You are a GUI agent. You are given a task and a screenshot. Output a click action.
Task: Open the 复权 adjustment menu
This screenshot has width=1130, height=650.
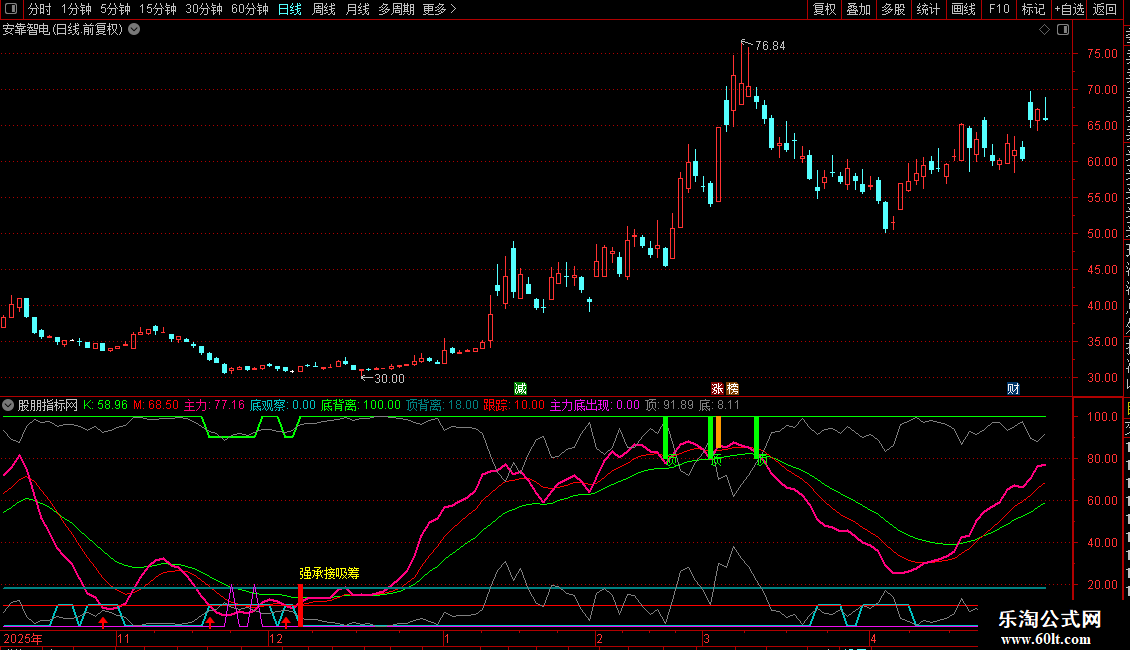[x=824, y=9]
